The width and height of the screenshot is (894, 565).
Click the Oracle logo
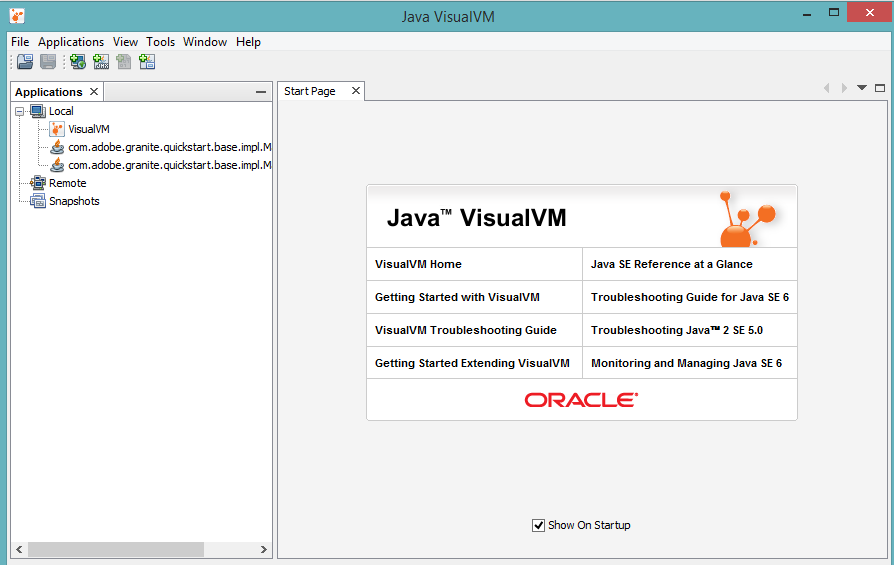click(x=581, y=400)
